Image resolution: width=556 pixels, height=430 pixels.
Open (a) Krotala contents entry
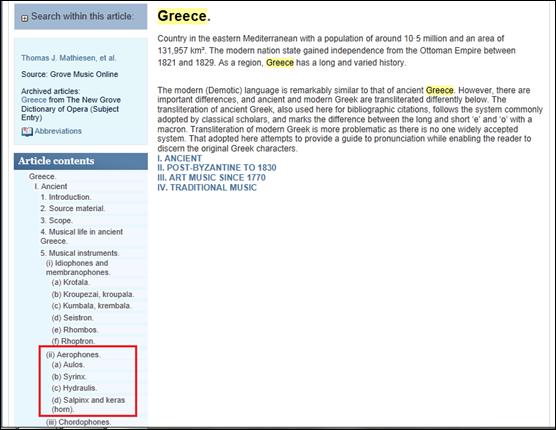coord(71,282)
